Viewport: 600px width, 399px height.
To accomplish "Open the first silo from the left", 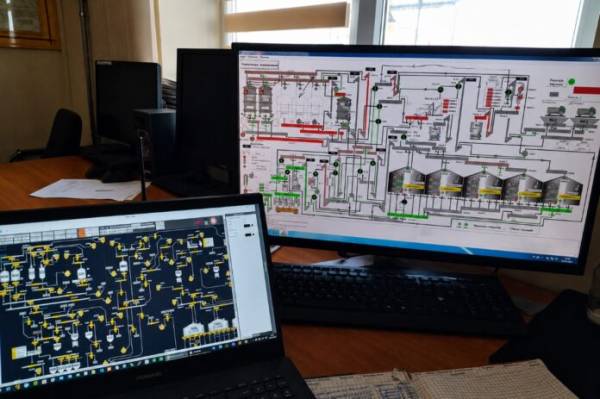I will point(406,181).
